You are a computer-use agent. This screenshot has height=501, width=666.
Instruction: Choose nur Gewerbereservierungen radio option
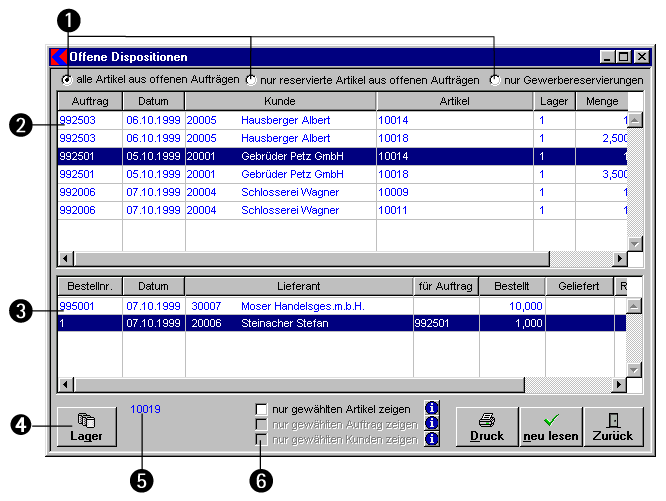pyautogui.click(x=495, y=80)
